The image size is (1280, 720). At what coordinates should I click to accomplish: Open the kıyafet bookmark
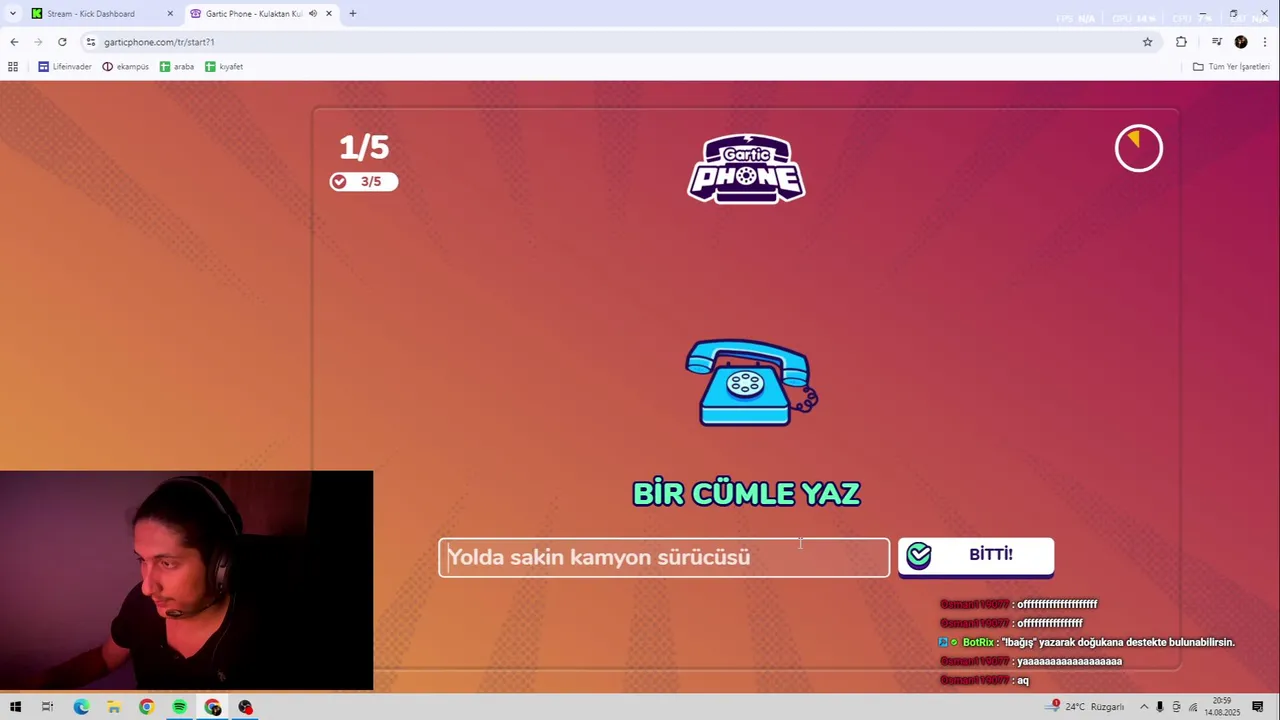224,67
